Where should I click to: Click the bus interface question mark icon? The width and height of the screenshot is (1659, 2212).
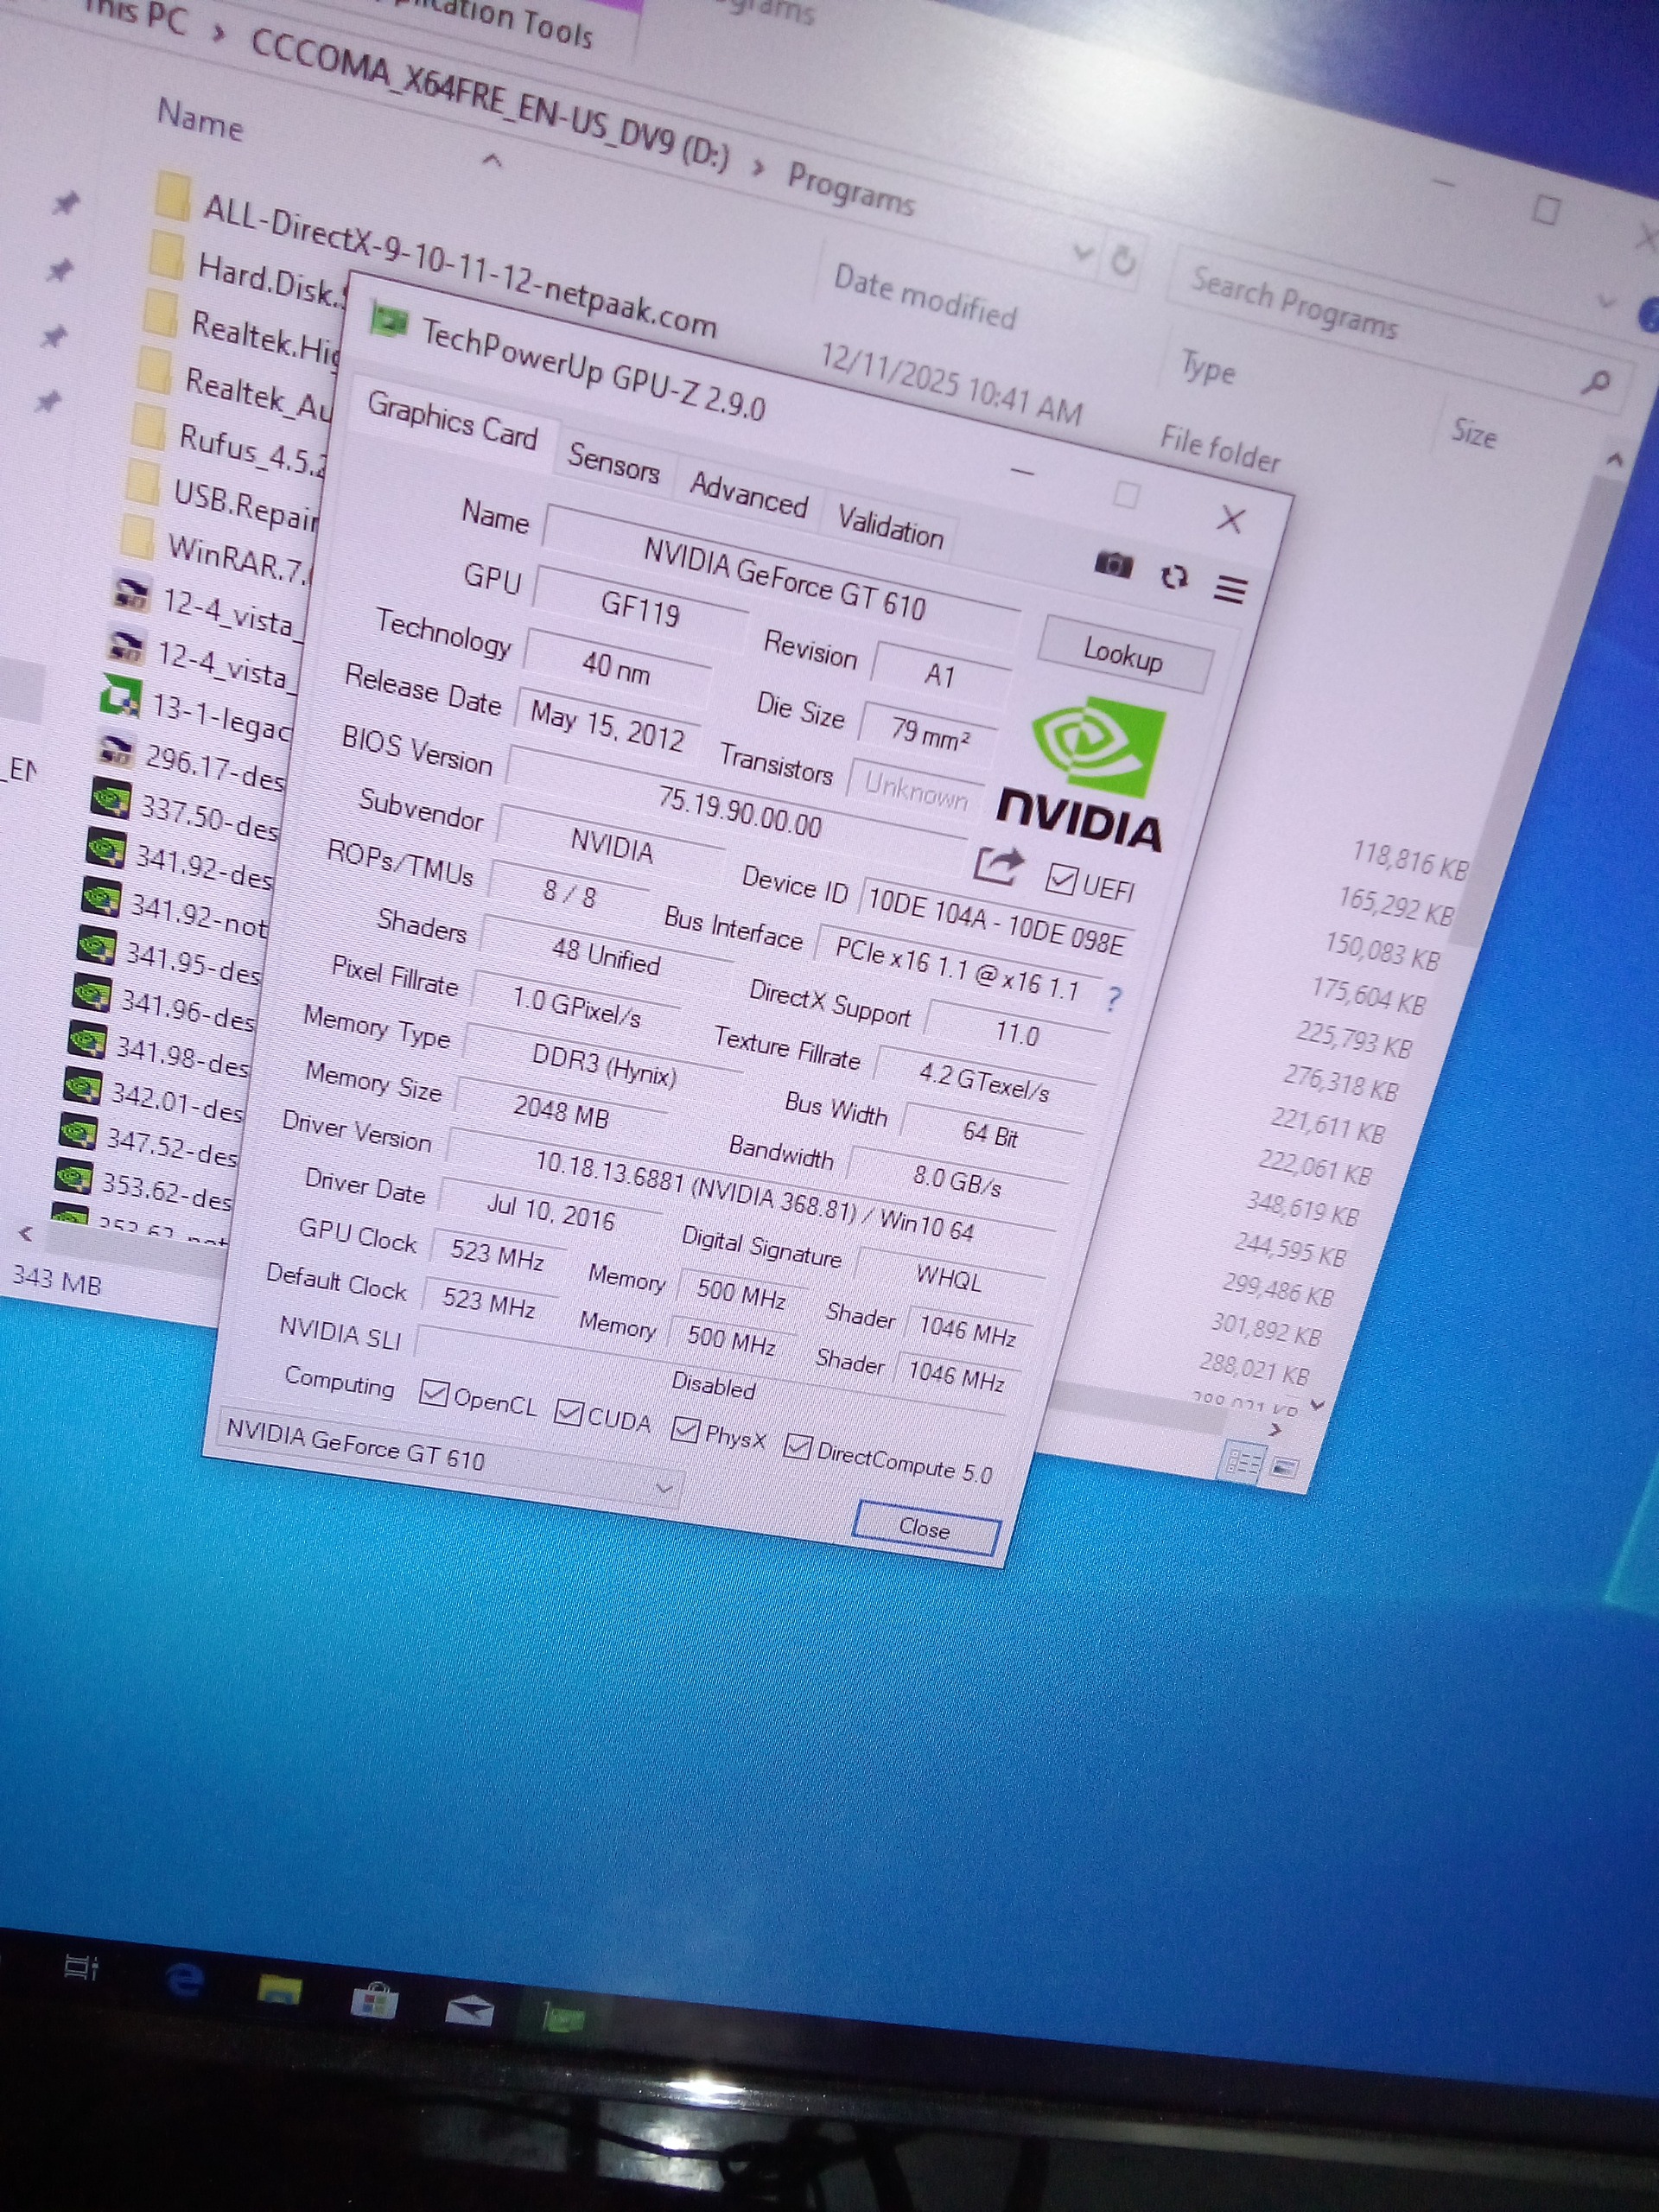tap(1114, 997)
